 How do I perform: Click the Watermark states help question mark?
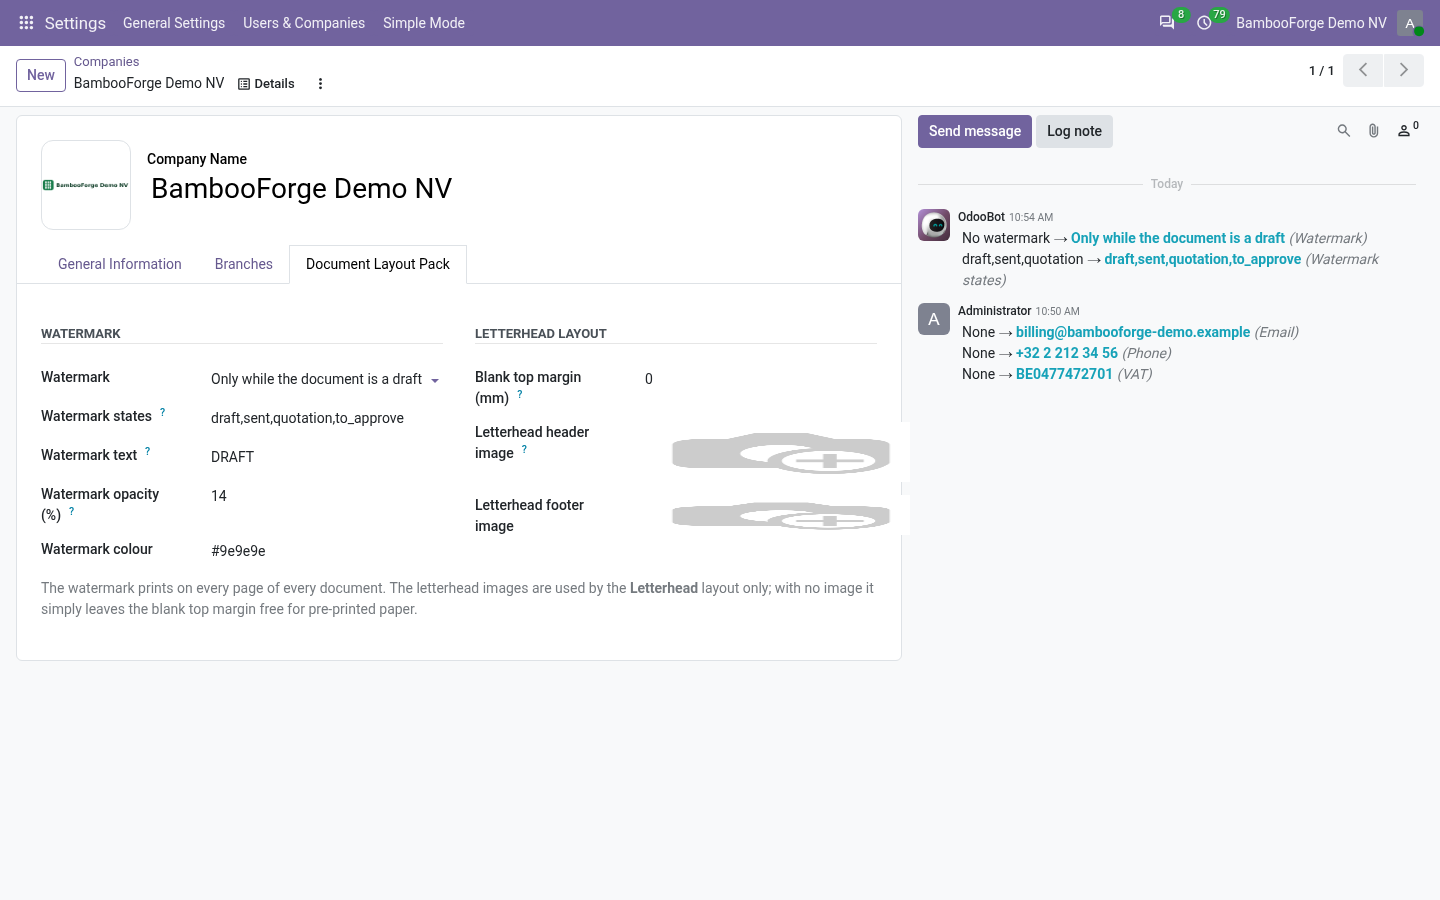coord(163,412)
